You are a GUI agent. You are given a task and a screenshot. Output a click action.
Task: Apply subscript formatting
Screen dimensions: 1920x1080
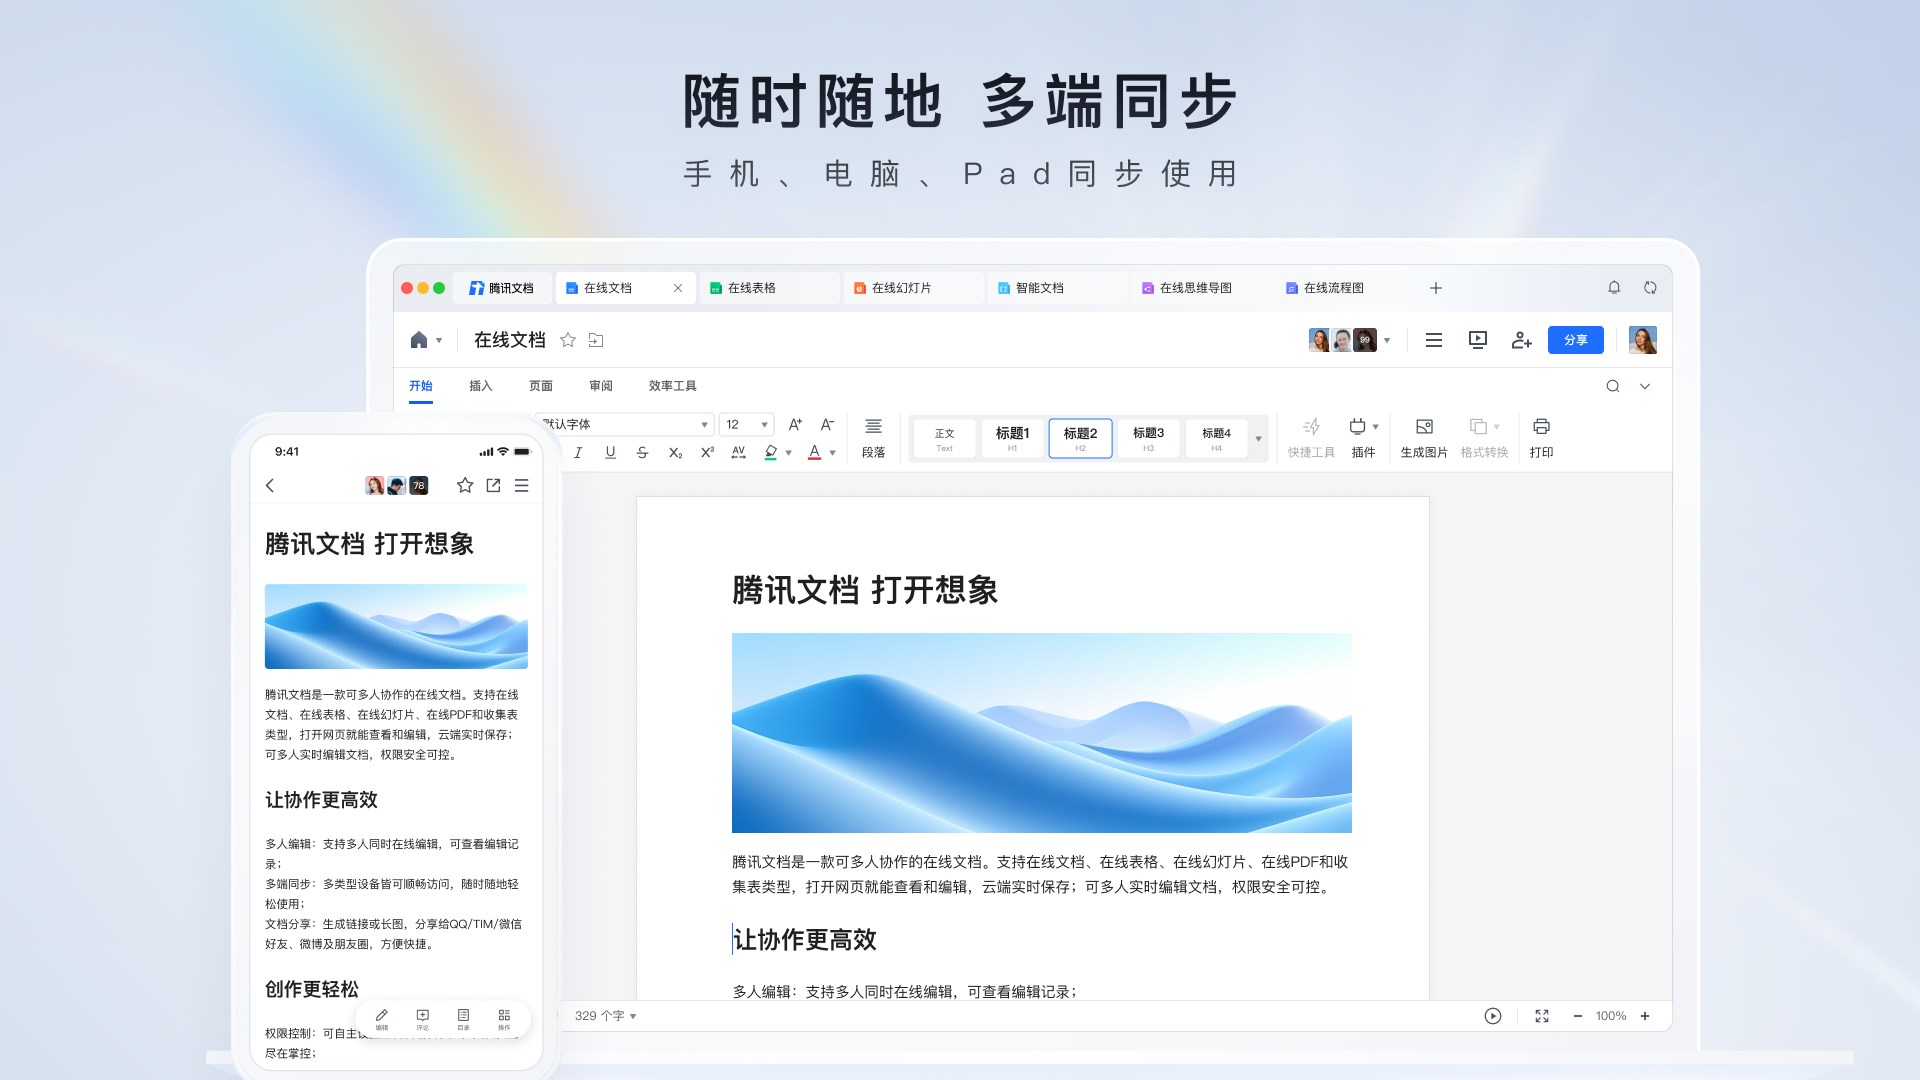[x=675, y=452]
